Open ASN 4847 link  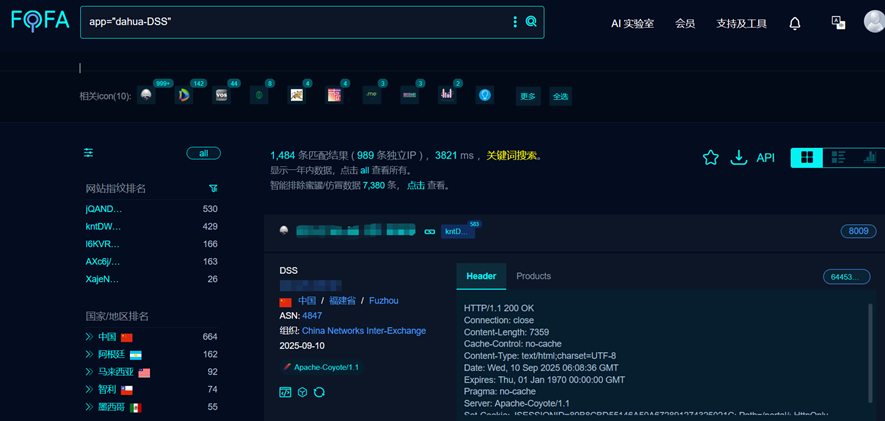[x=312, y=315]
